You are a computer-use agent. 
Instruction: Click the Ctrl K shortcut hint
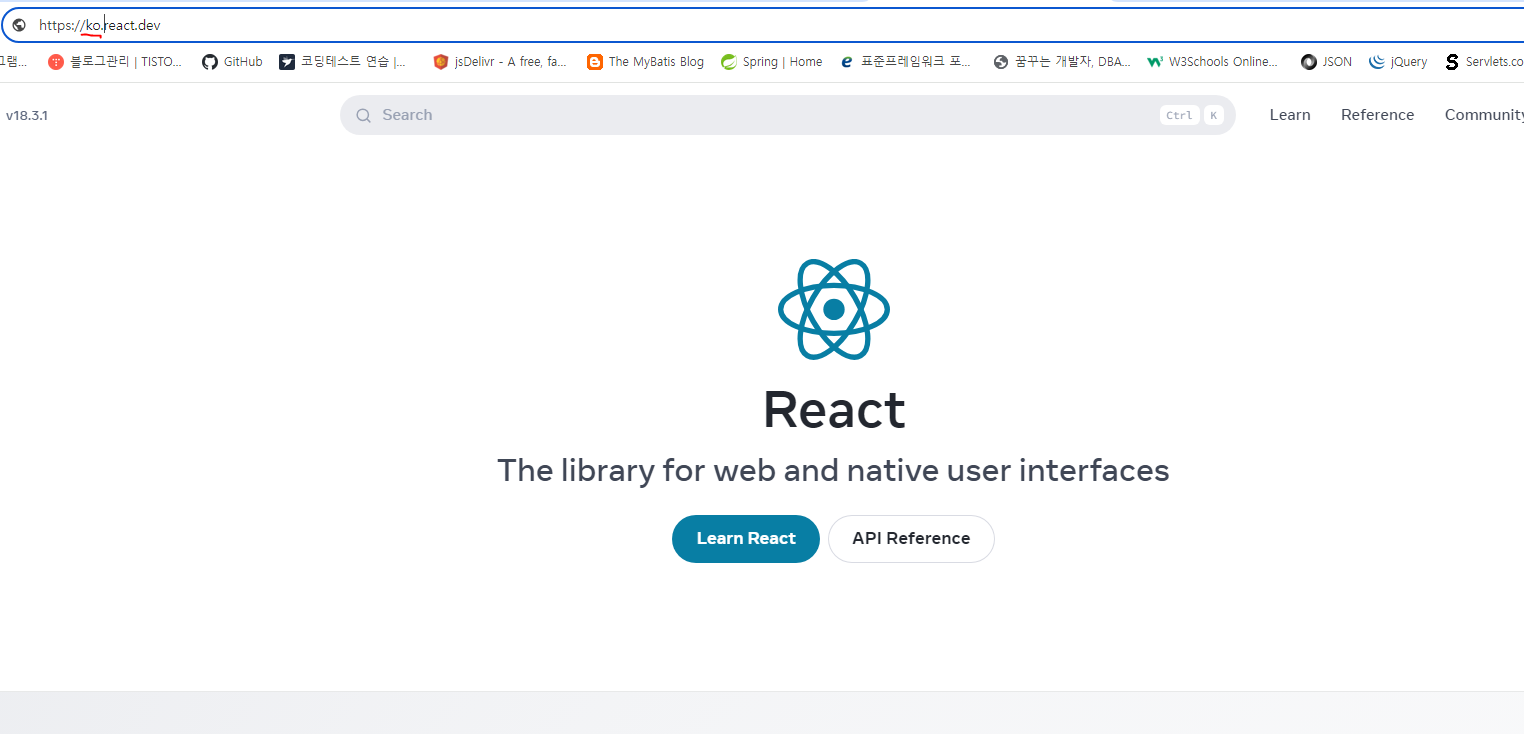(x=1192, y=115)
